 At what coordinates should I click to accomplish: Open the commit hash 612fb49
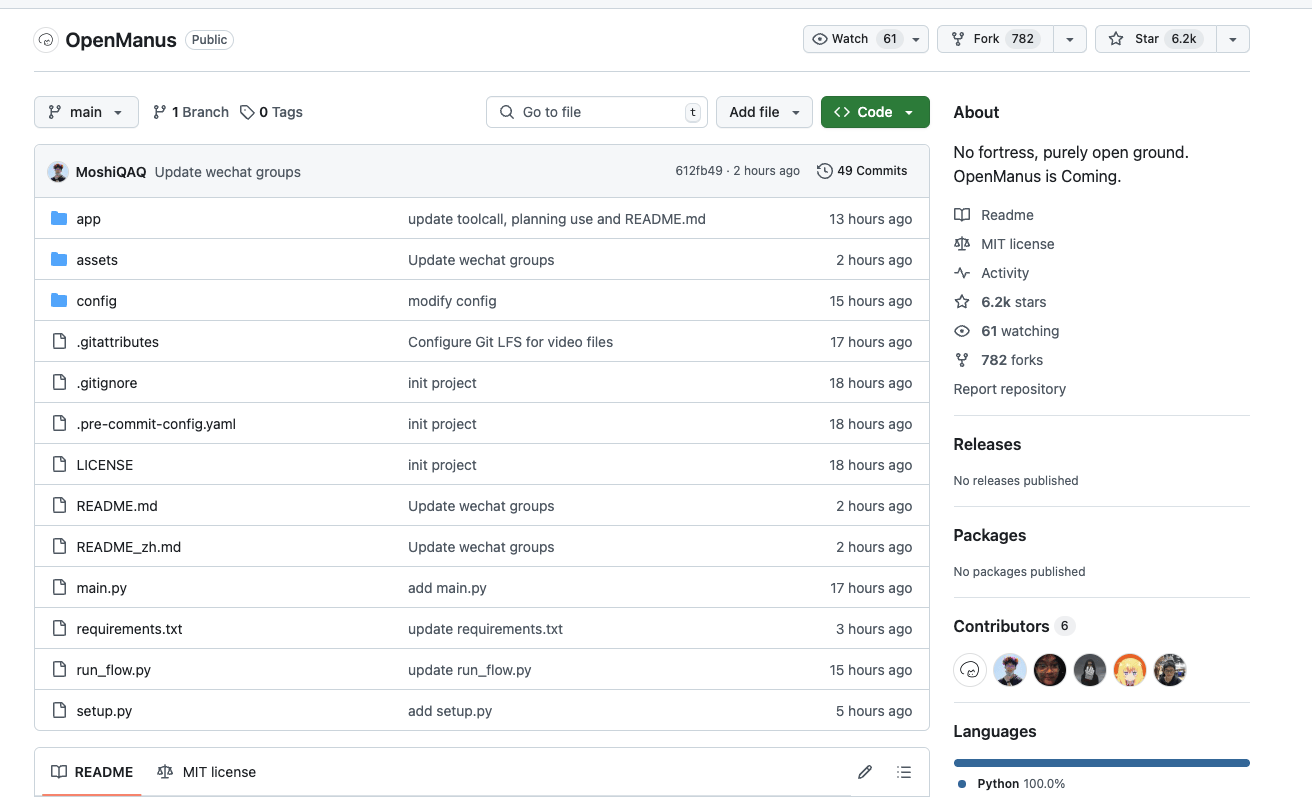(698, 171)
